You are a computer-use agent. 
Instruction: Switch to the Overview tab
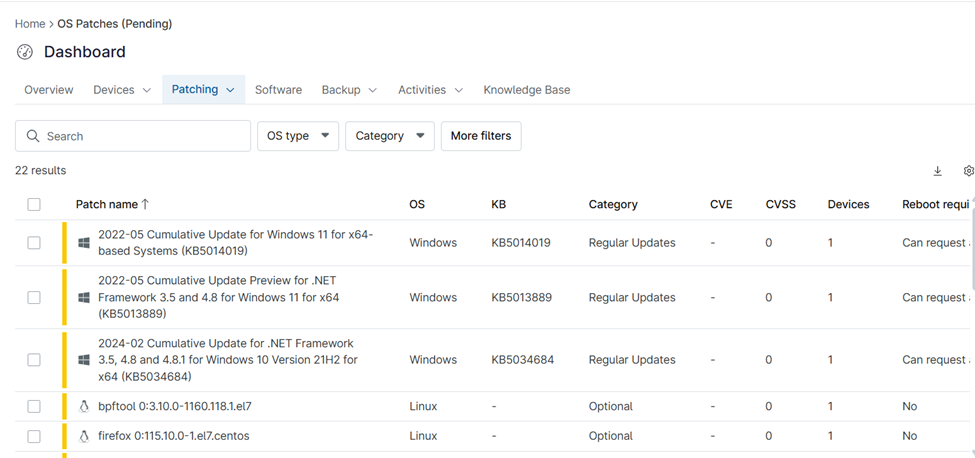(49, 89)
